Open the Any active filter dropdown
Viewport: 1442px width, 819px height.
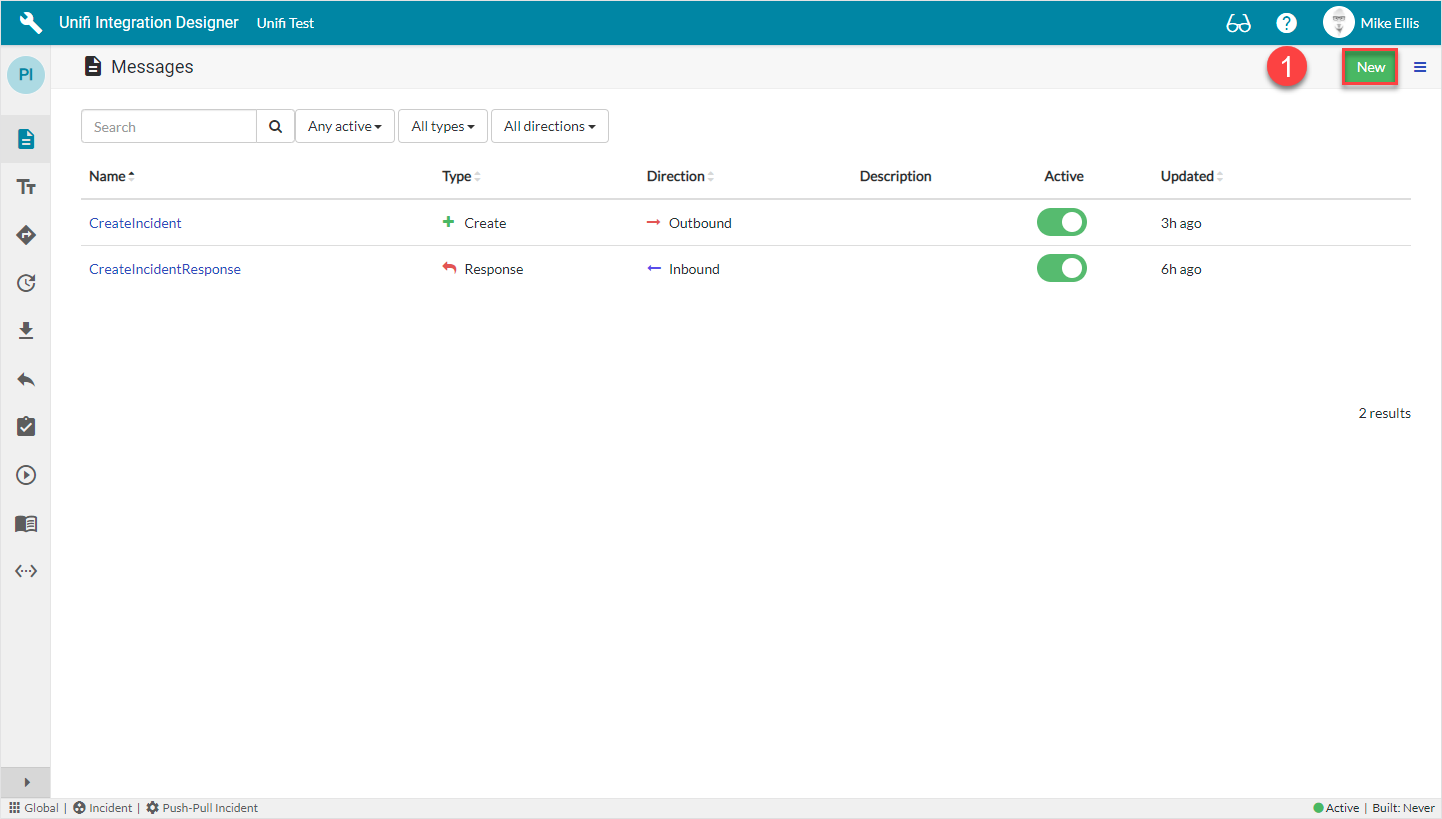click(344, 126)
